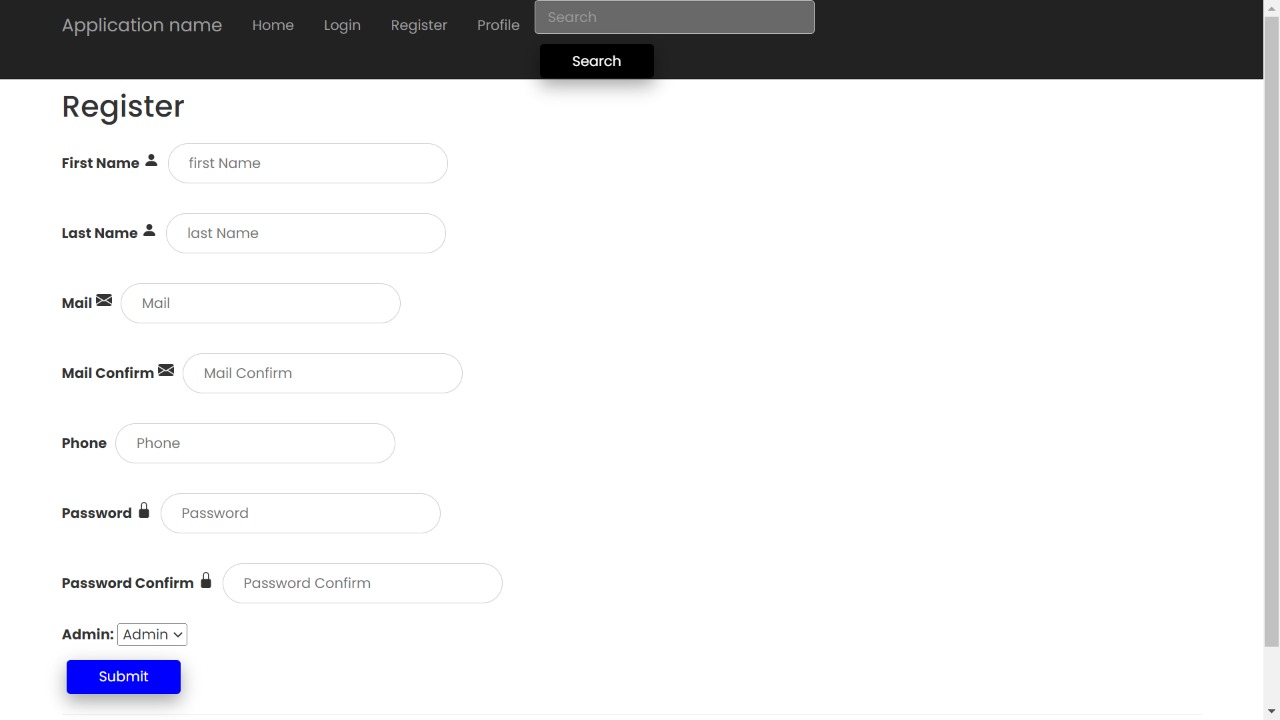The image size is (1280, 720).
Task: Focus the navbar Search text box
Action: click(x=674, y=17)
